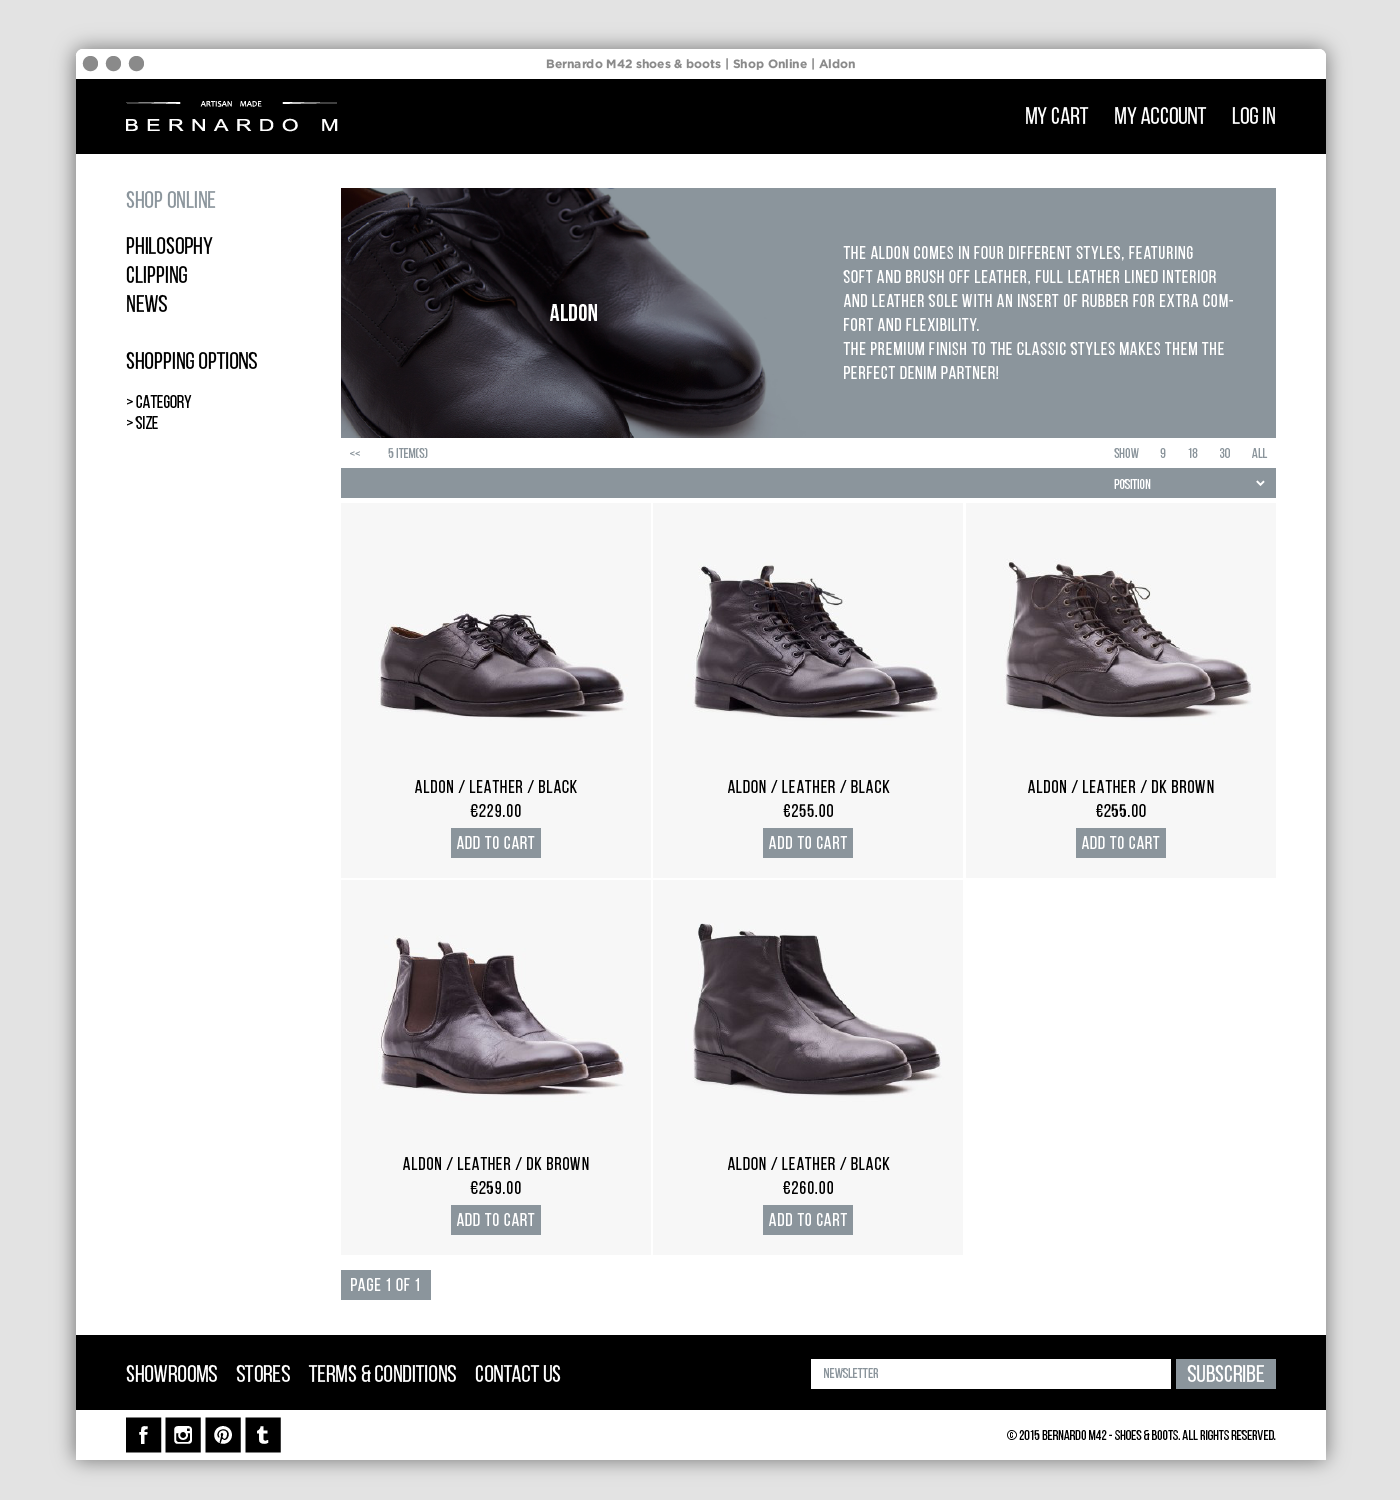This screenshot has width=1400, height=1500.
Task: Open the Position sort dropdown
Action: (1189, 484)
